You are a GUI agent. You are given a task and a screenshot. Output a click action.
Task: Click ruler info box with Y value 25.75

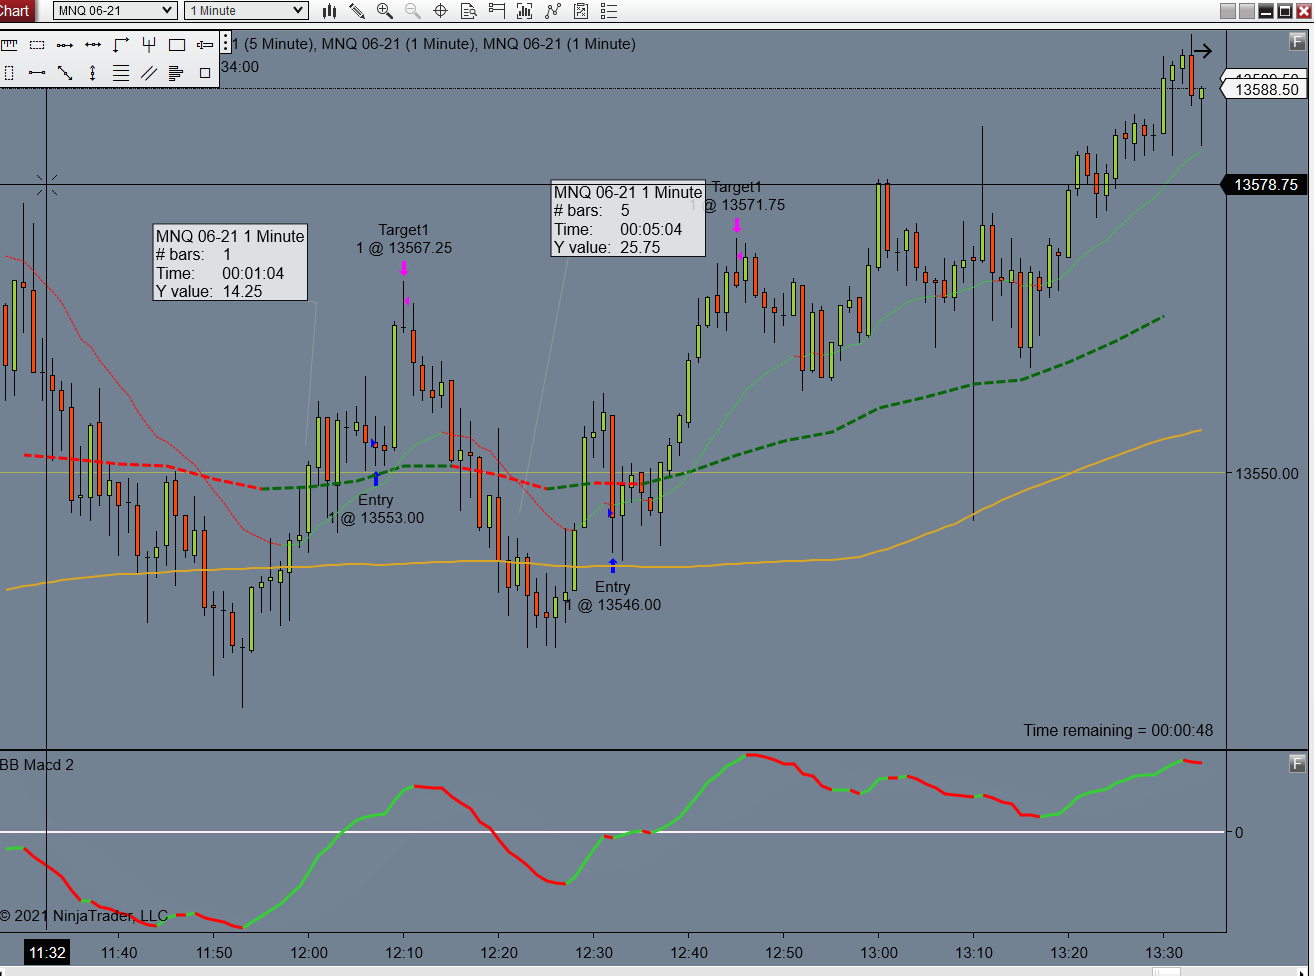tap(628, 219)
